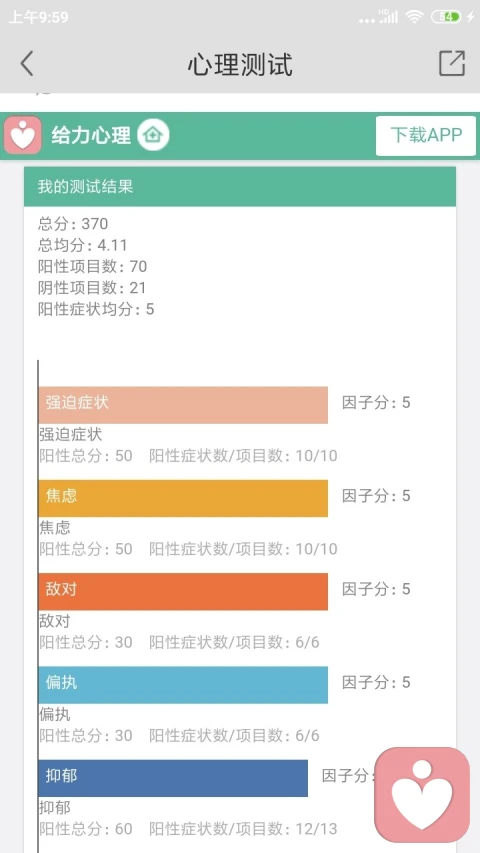480x853 pixels.
Task: Tap the 总分: 370 line
Action: (x=73, y=224)
